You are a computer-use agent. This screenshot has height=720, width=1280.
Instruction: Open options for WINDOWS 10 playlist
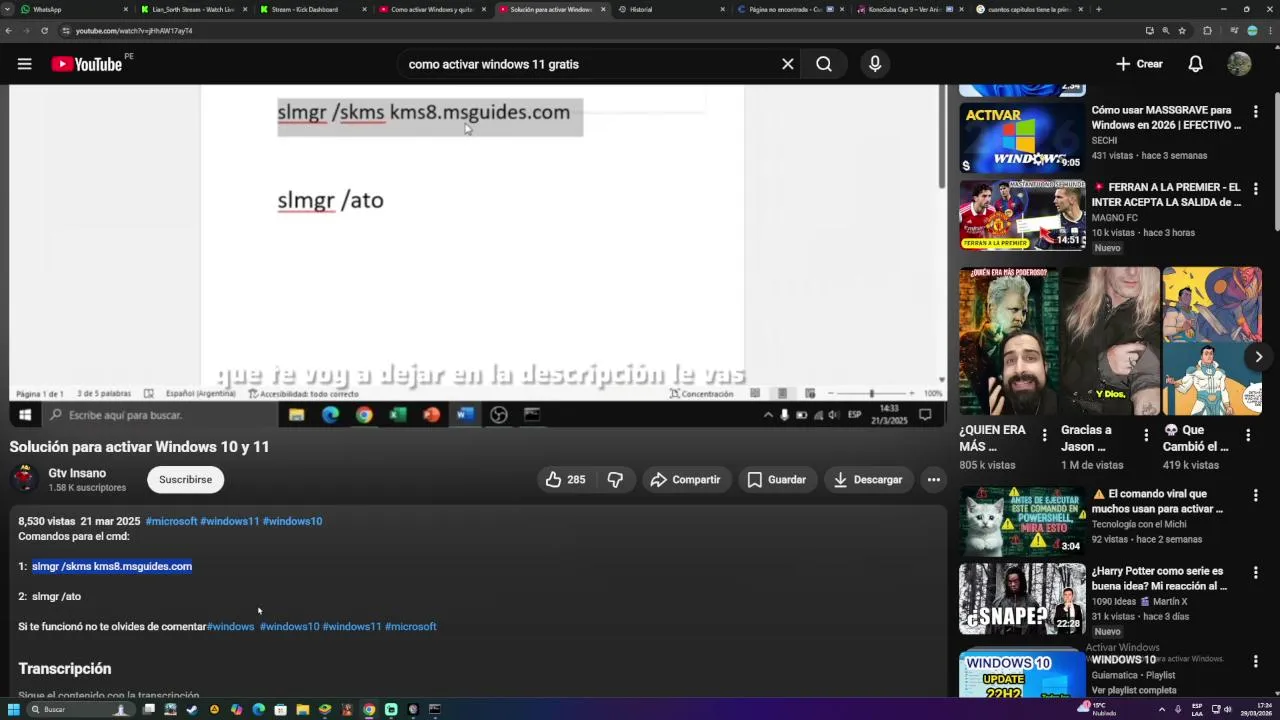(x=1255, y=662)
